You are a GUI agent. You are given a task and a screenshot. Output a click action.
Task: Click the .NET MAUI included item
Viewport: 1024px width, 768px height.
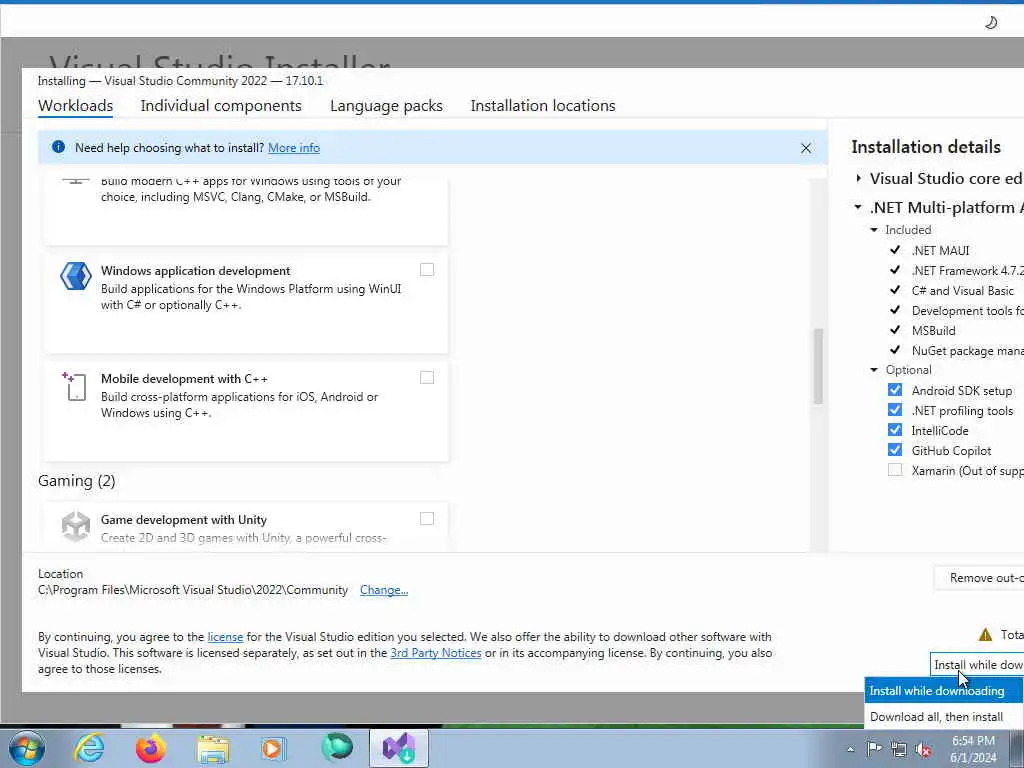[940, 251]
